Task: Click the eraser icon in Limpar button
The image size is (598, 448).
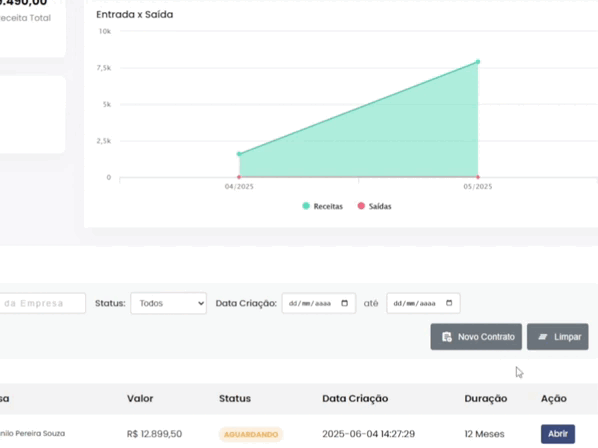Action: coord(543,337)
